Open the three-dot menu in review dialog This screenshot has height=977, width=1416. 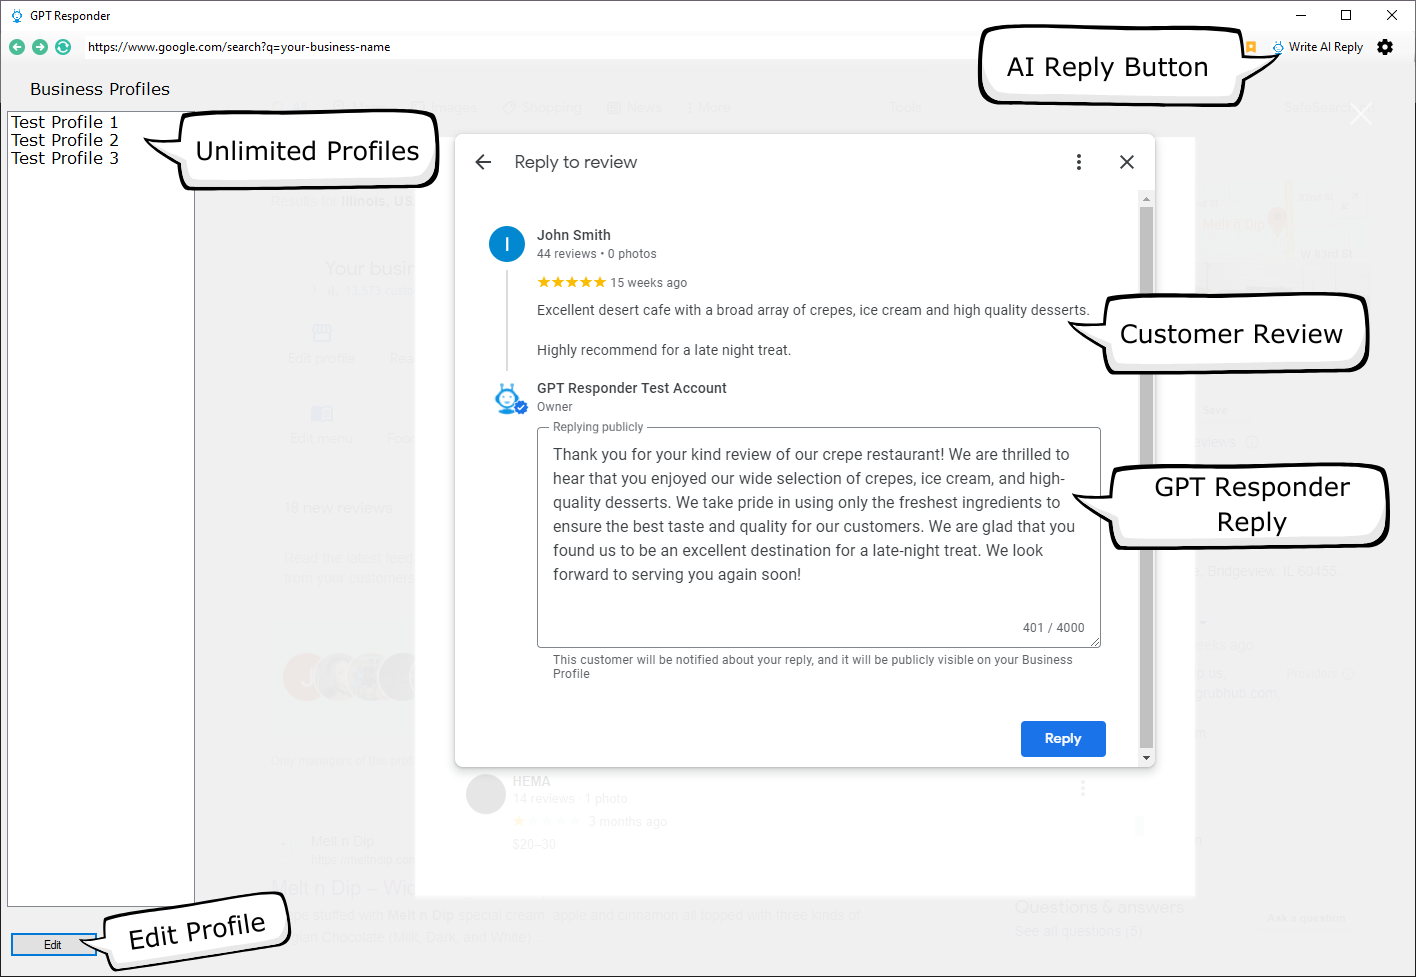point(1079,162)
